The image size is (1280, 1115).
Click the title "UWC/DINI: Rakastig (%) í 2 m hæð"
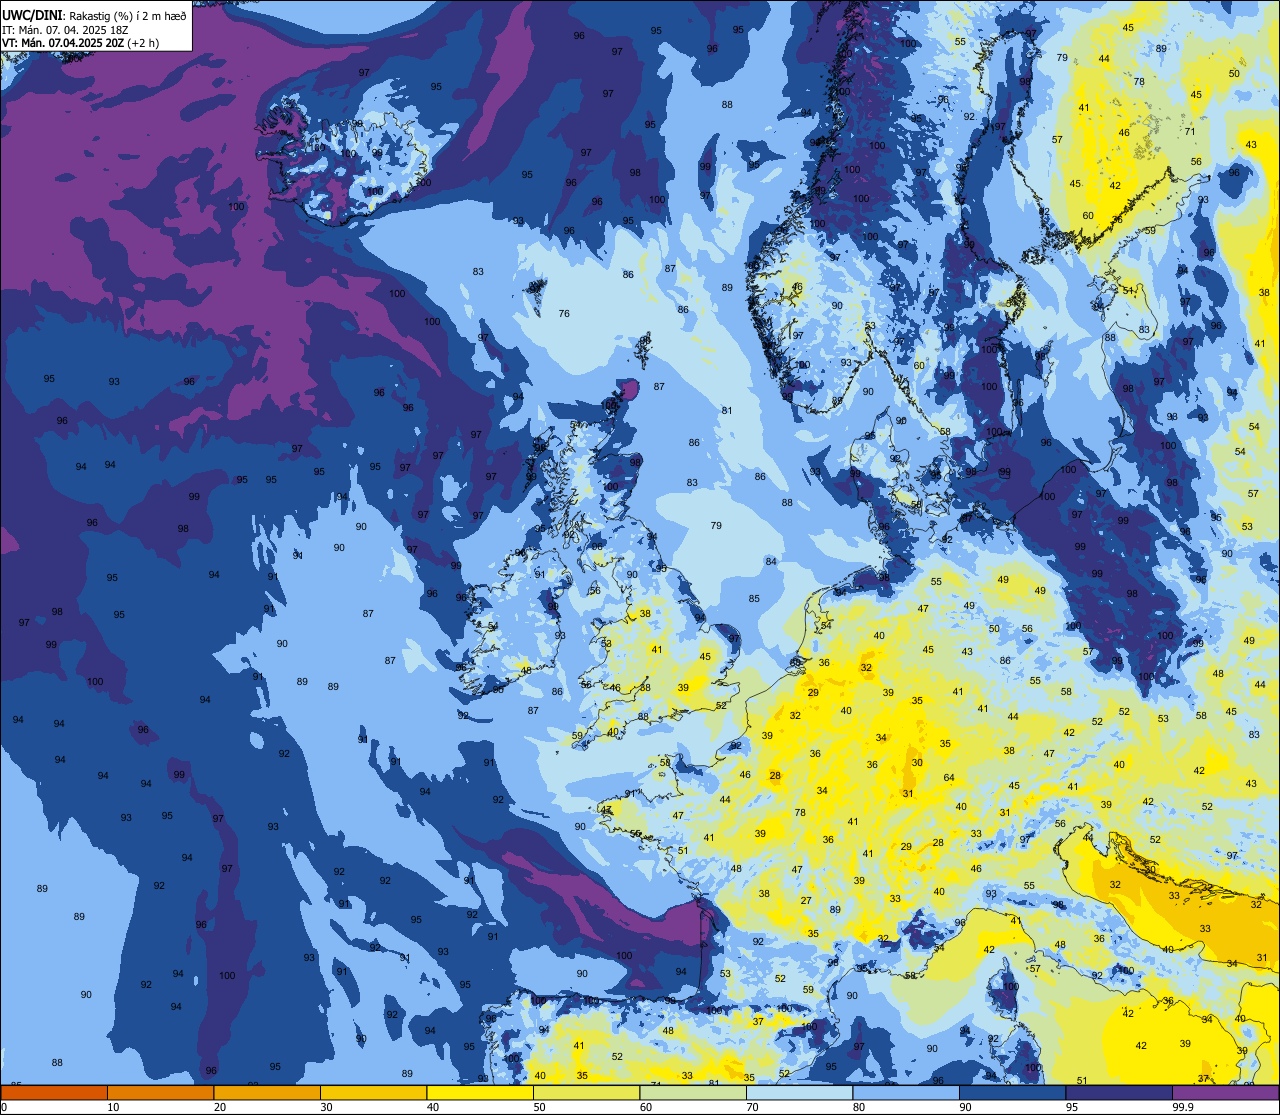pos(94,15)
